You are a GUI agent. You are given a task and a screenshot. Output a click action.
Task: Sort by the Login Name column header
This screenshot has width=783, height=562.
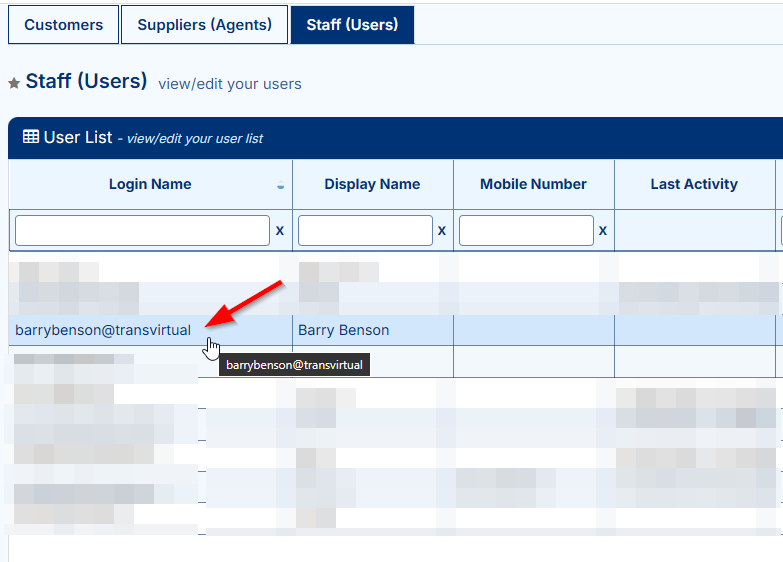(x=150, y=184)
